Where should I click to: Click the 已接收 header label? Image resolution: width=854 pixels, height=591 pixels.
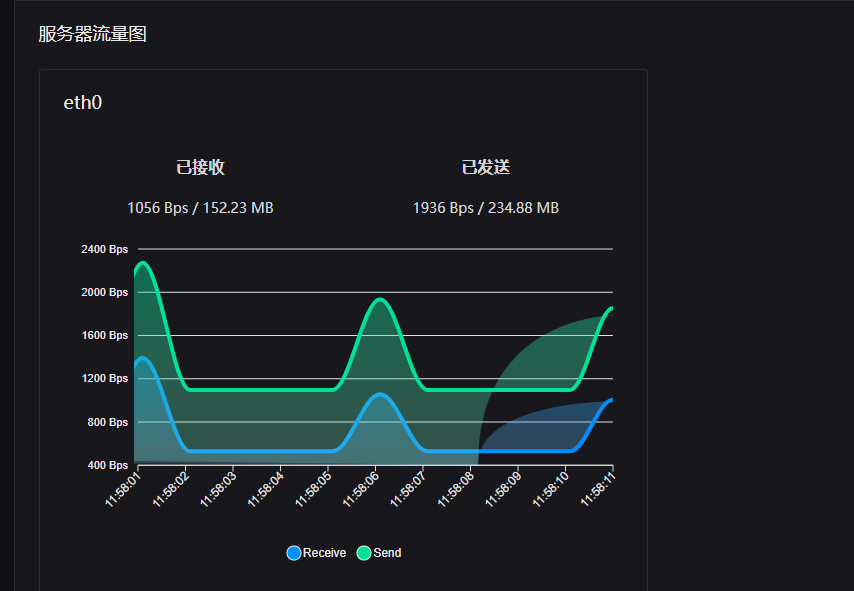200,167
